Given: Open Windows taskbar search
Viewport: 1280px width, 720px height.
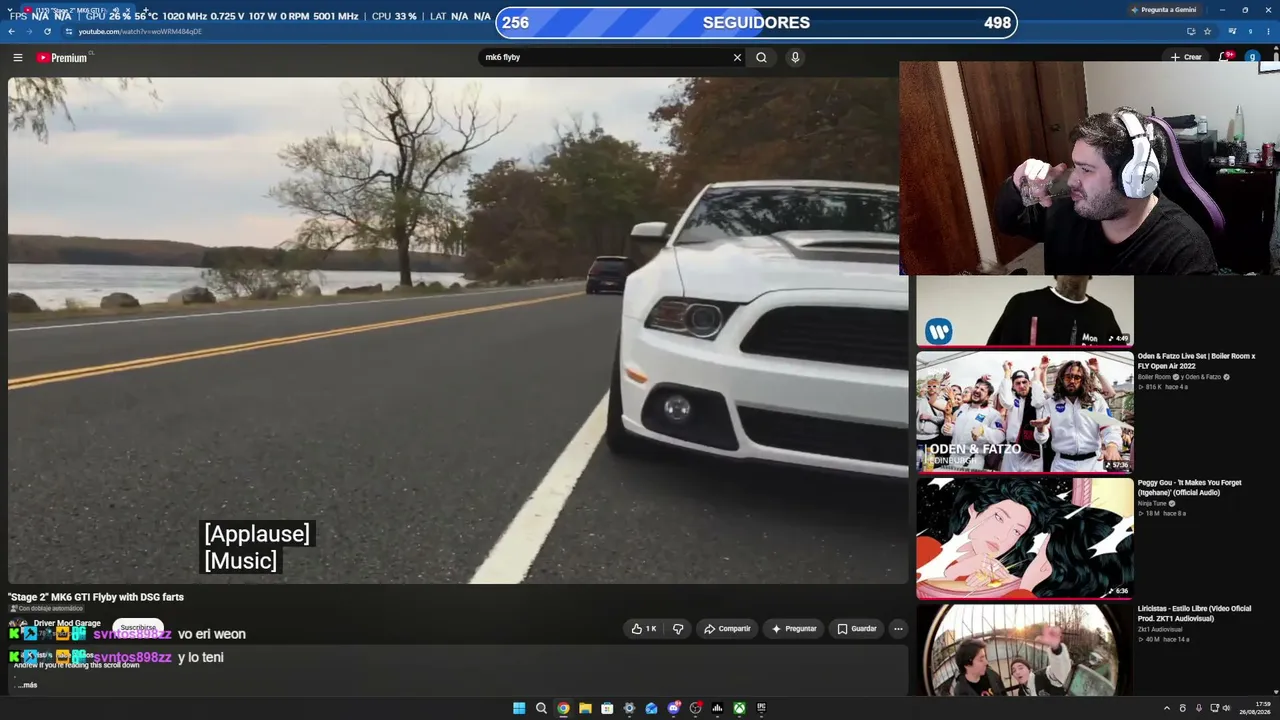Looking at the screenshot, I should [541, 708].
